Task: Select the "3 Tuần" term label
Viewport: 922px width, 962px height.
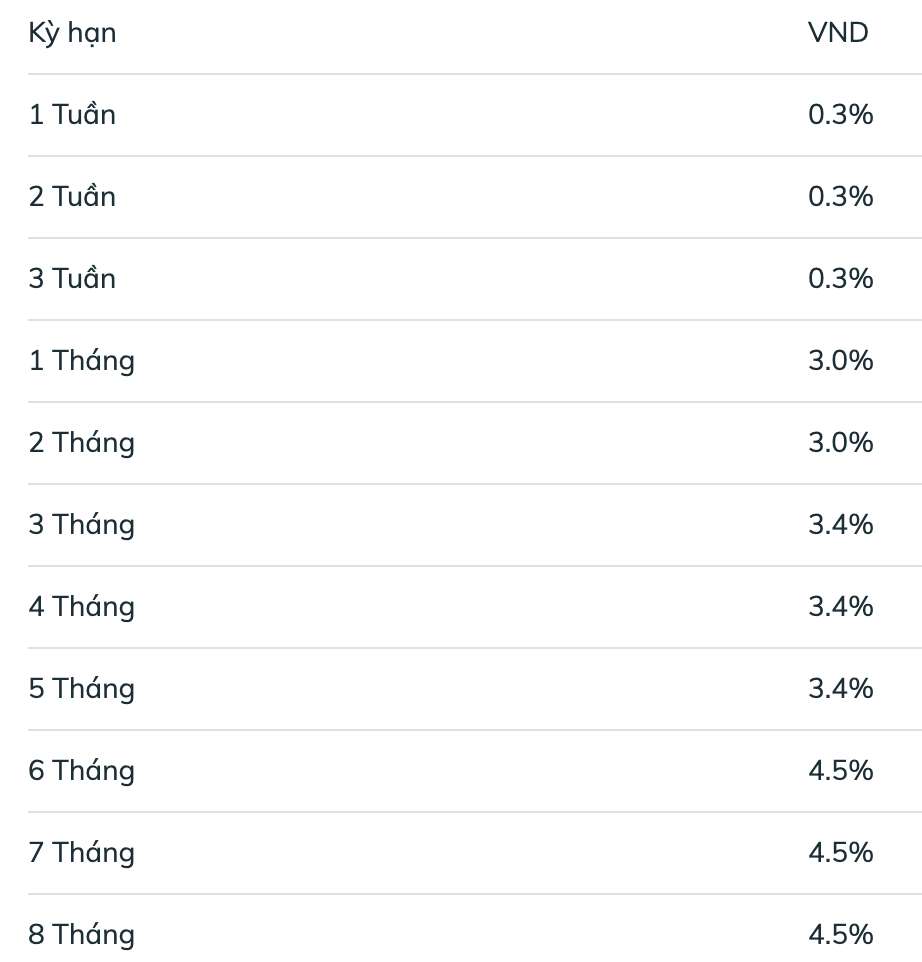Action: click(72, 279)
